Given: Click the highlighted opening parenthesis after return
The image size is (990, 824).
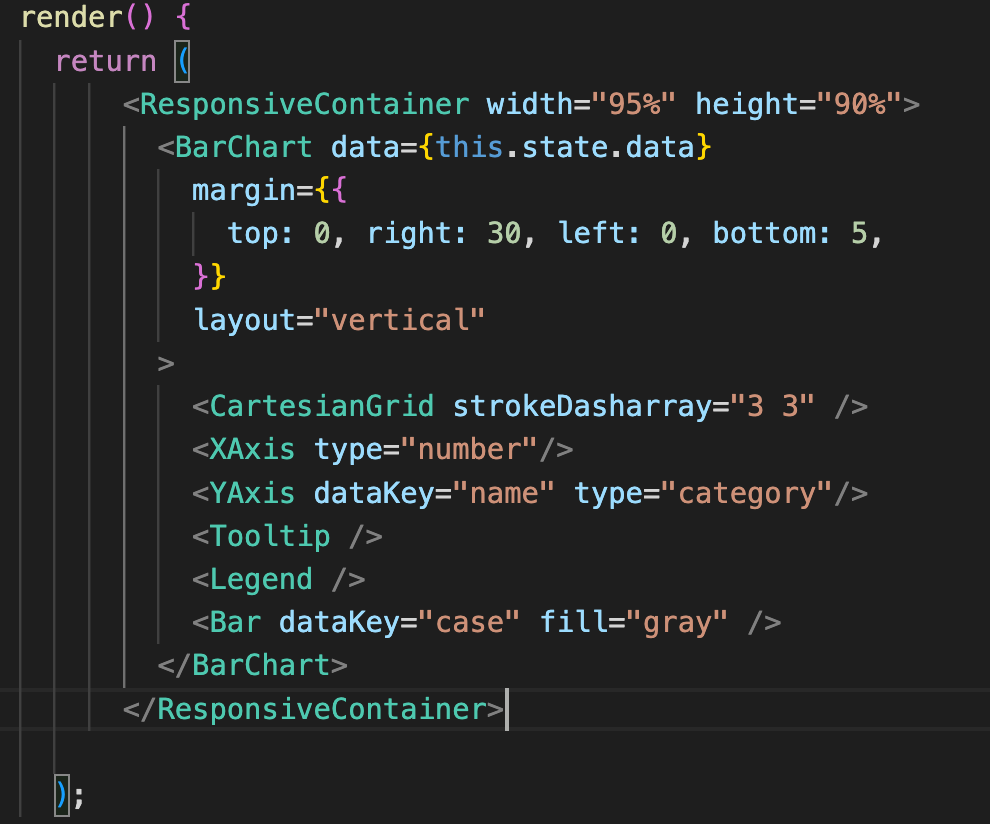Looking at the screenshot, I should 182,62.
